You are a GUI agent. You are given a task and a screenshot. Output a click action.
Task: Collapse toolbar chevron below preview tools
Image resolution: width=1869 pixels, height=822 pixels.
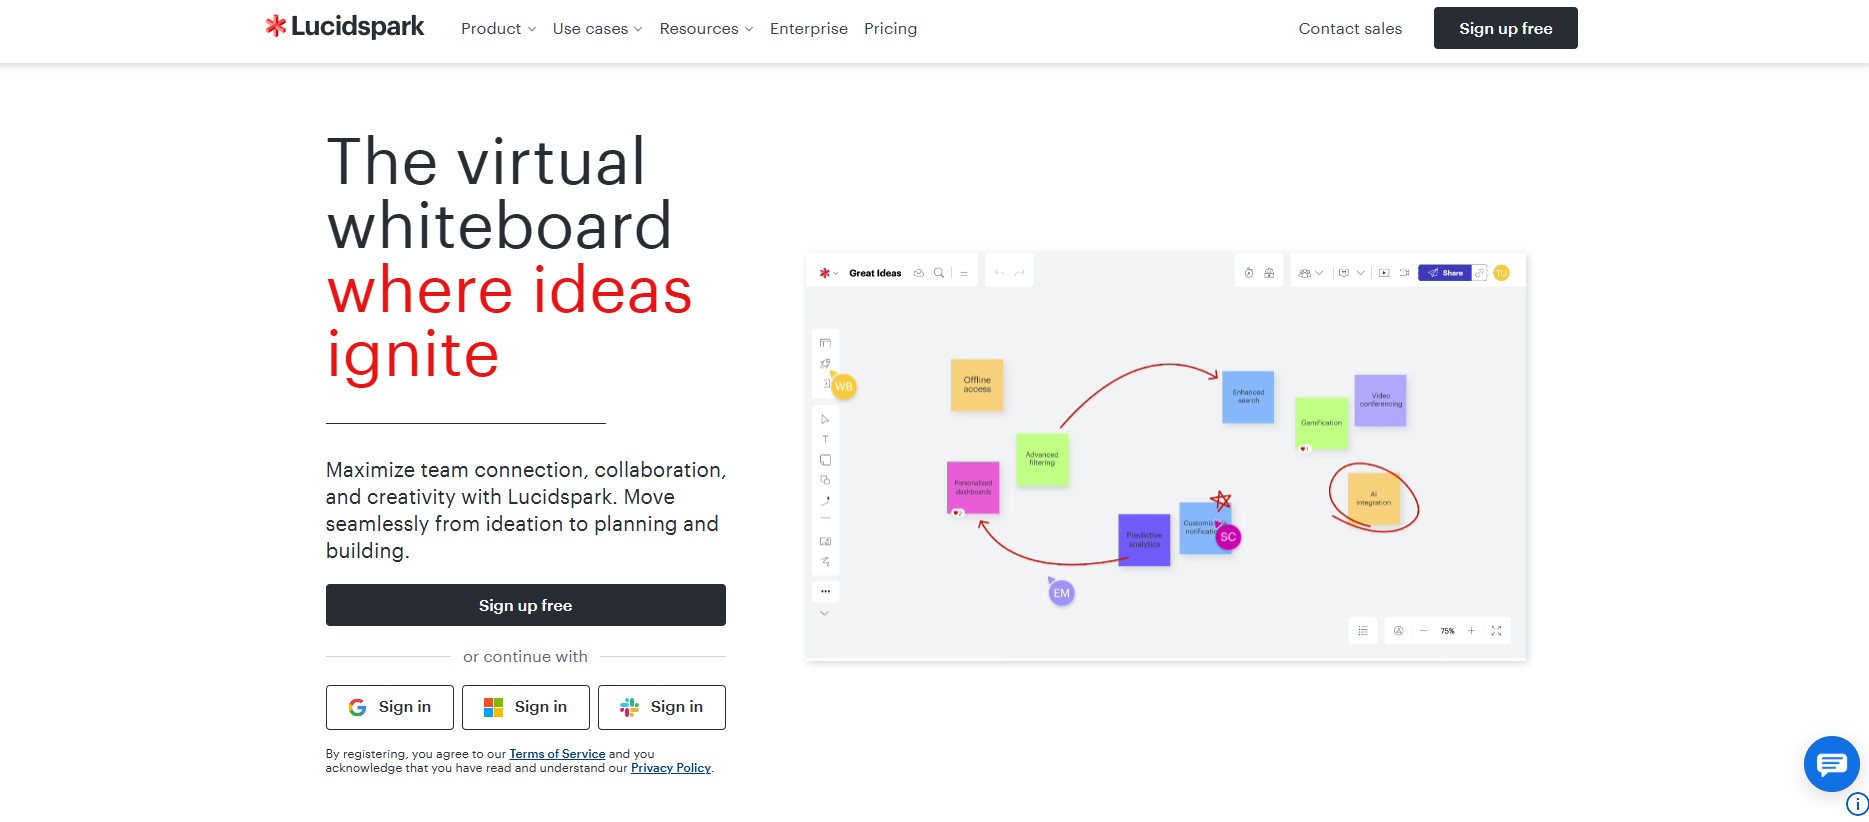(825, 613)
